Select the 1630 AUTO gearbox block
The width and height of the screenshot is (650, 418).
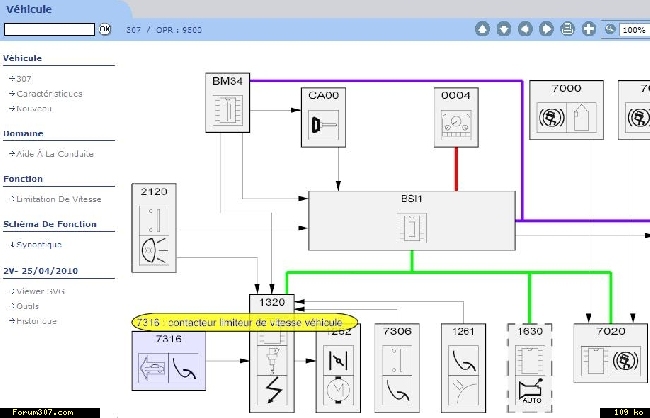pos(530,368)
